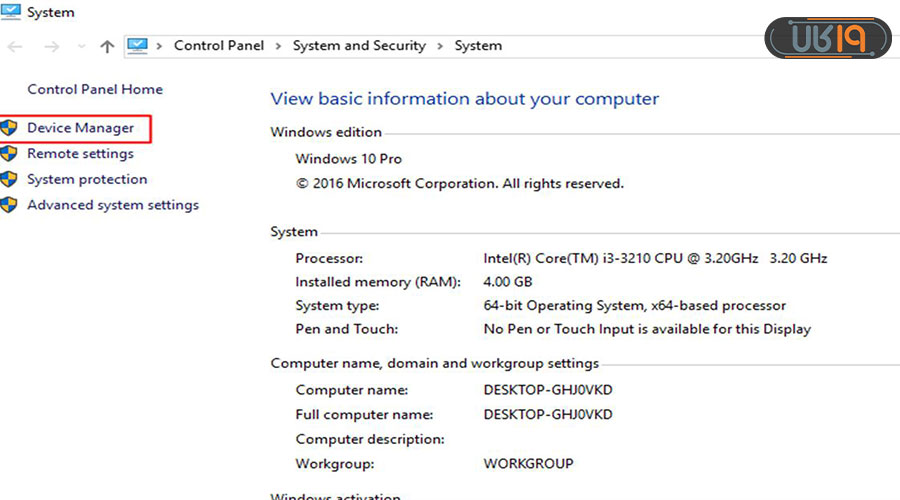The image size is (900, 500).
Task: Expand chevron after Control Panel breadcrumb
Action: (x=279, y=46)
